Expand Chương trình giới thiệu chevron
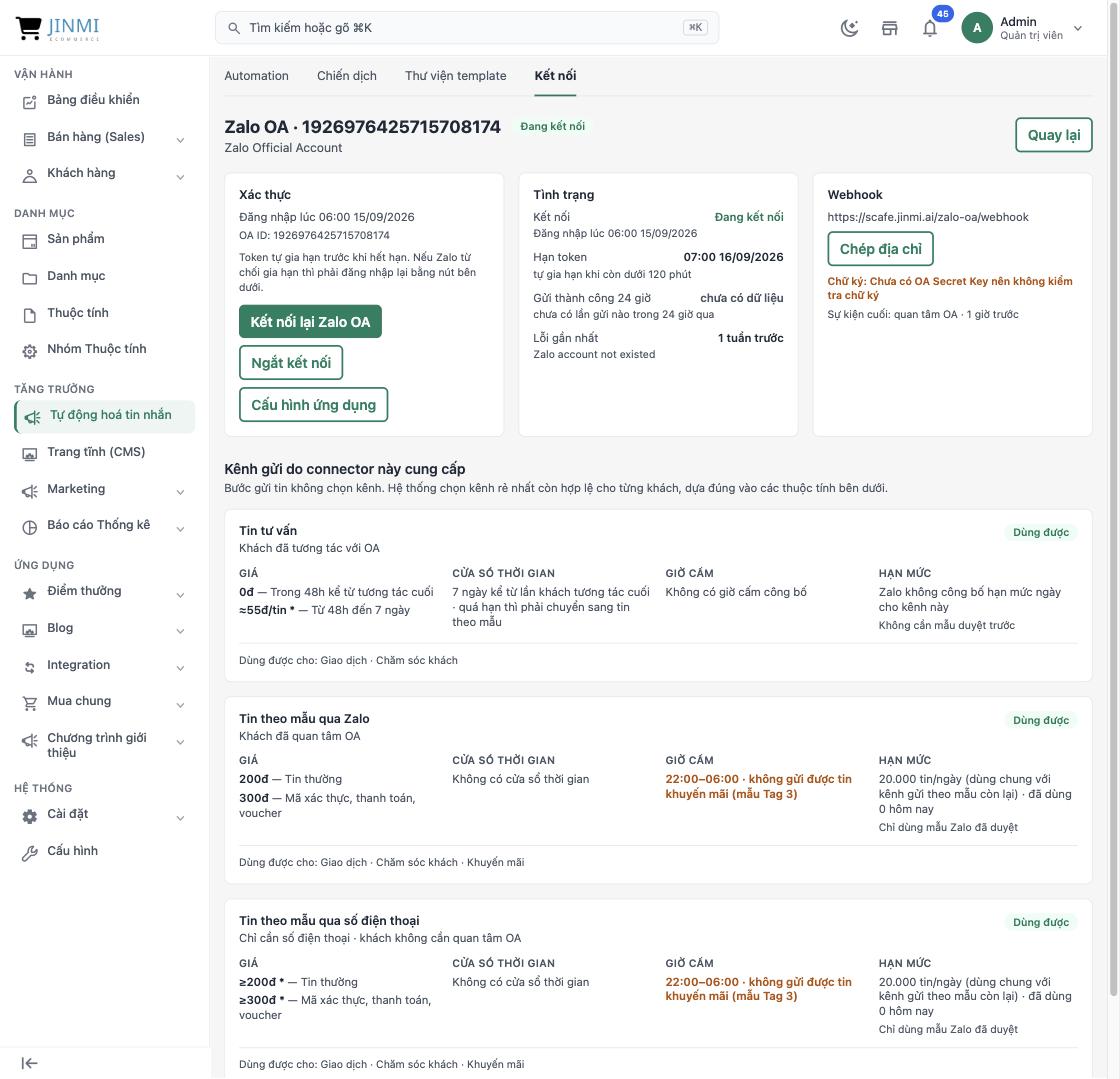This screenshot has height=1079, width=1120. tap(181, 742)
